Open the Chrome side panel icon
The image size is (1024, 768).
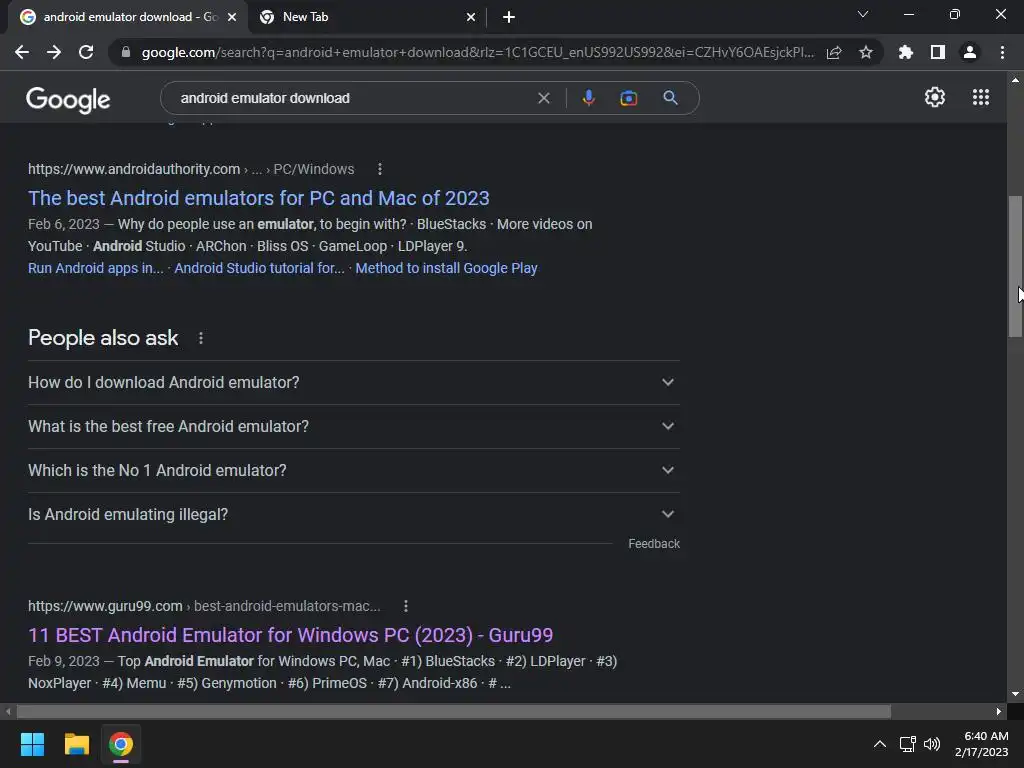(938, 52)
